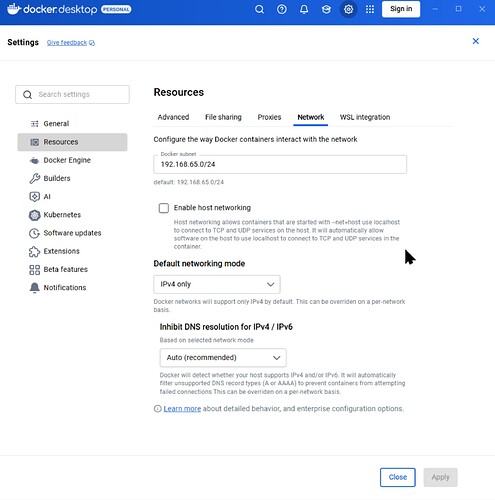Switch to the Proxies tab

269,117
